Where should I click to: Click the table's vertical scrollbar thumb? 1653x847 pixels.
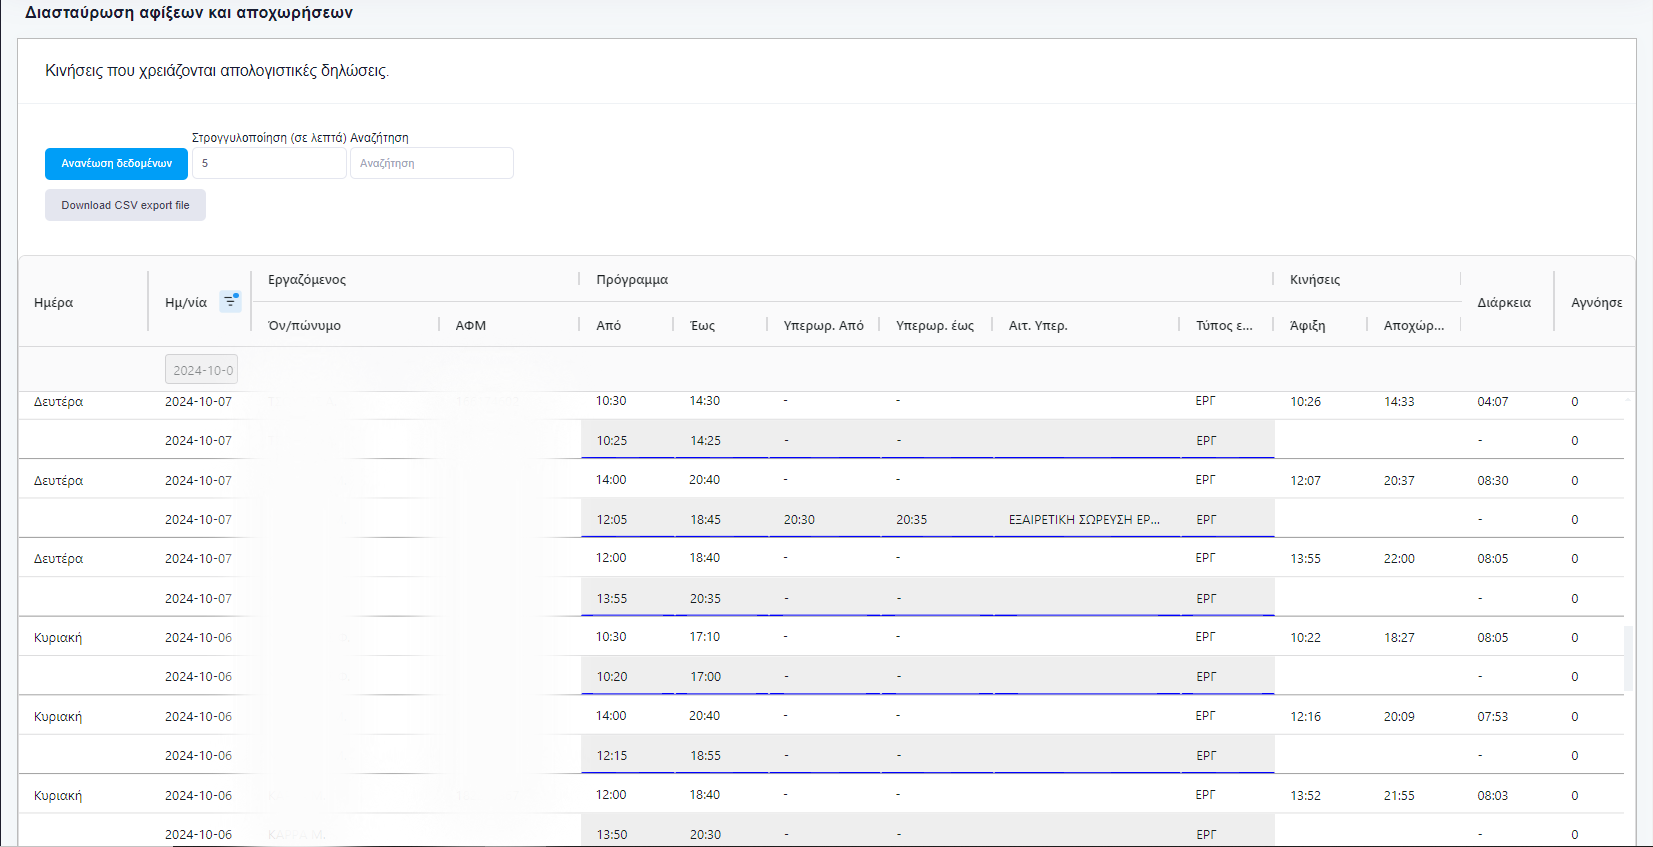[x=1628, y=658]
